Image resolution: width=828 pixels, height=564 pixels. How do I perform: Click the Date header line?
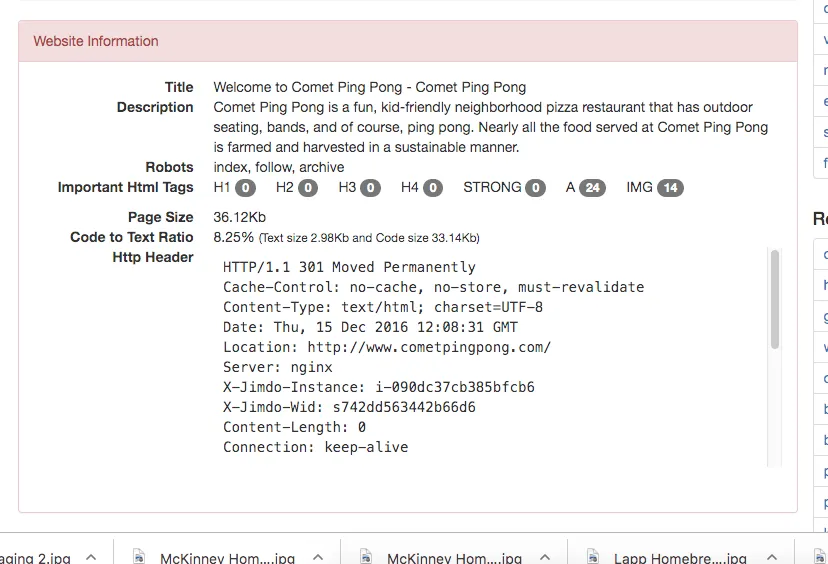370,327
